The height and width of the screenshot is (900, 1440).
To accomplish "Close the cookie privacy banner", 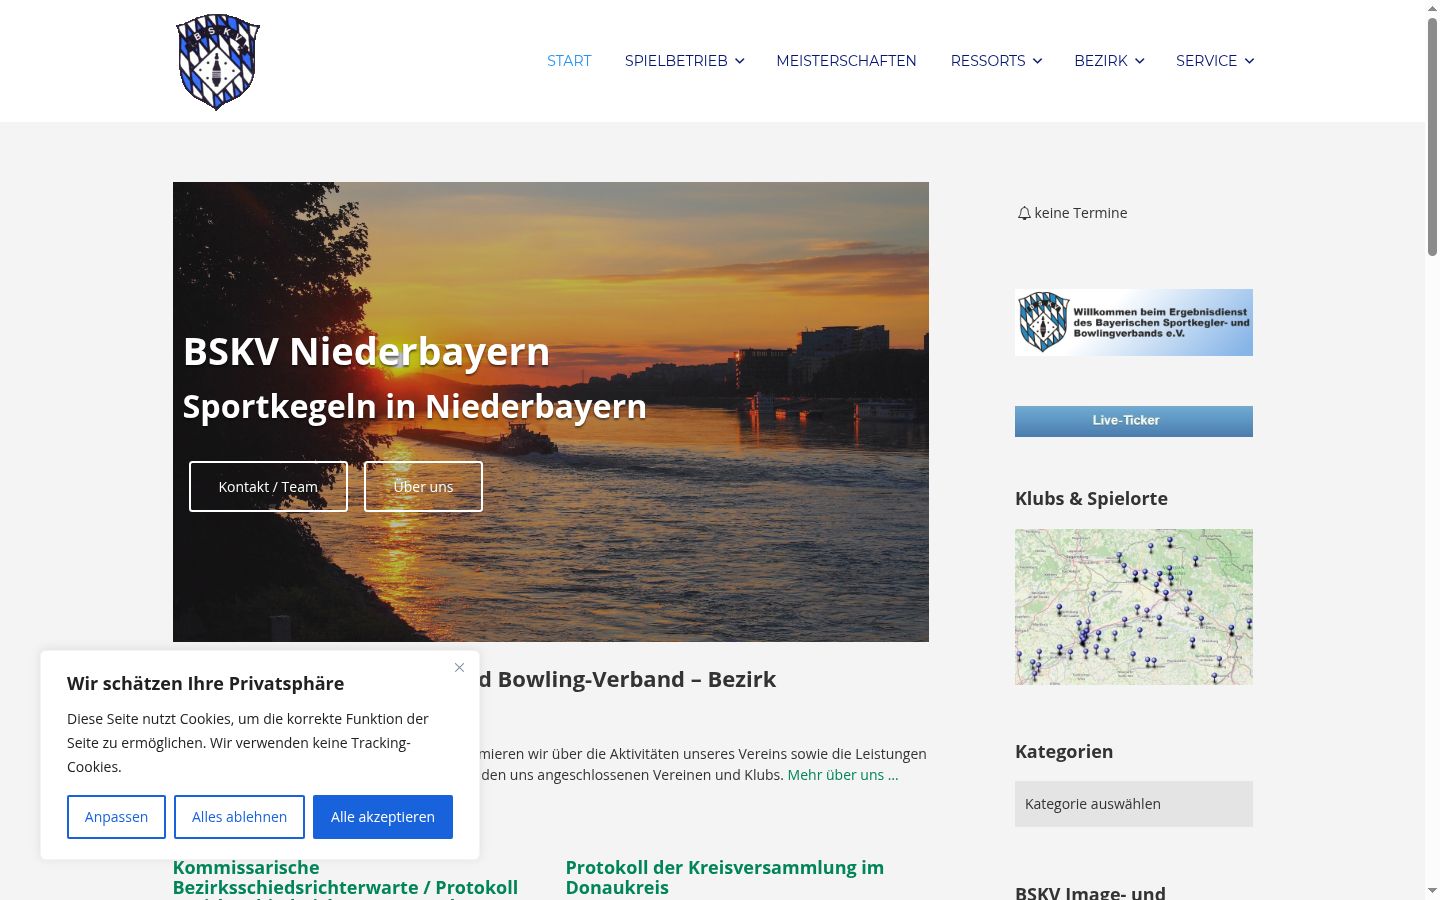I will click(459, 667).
